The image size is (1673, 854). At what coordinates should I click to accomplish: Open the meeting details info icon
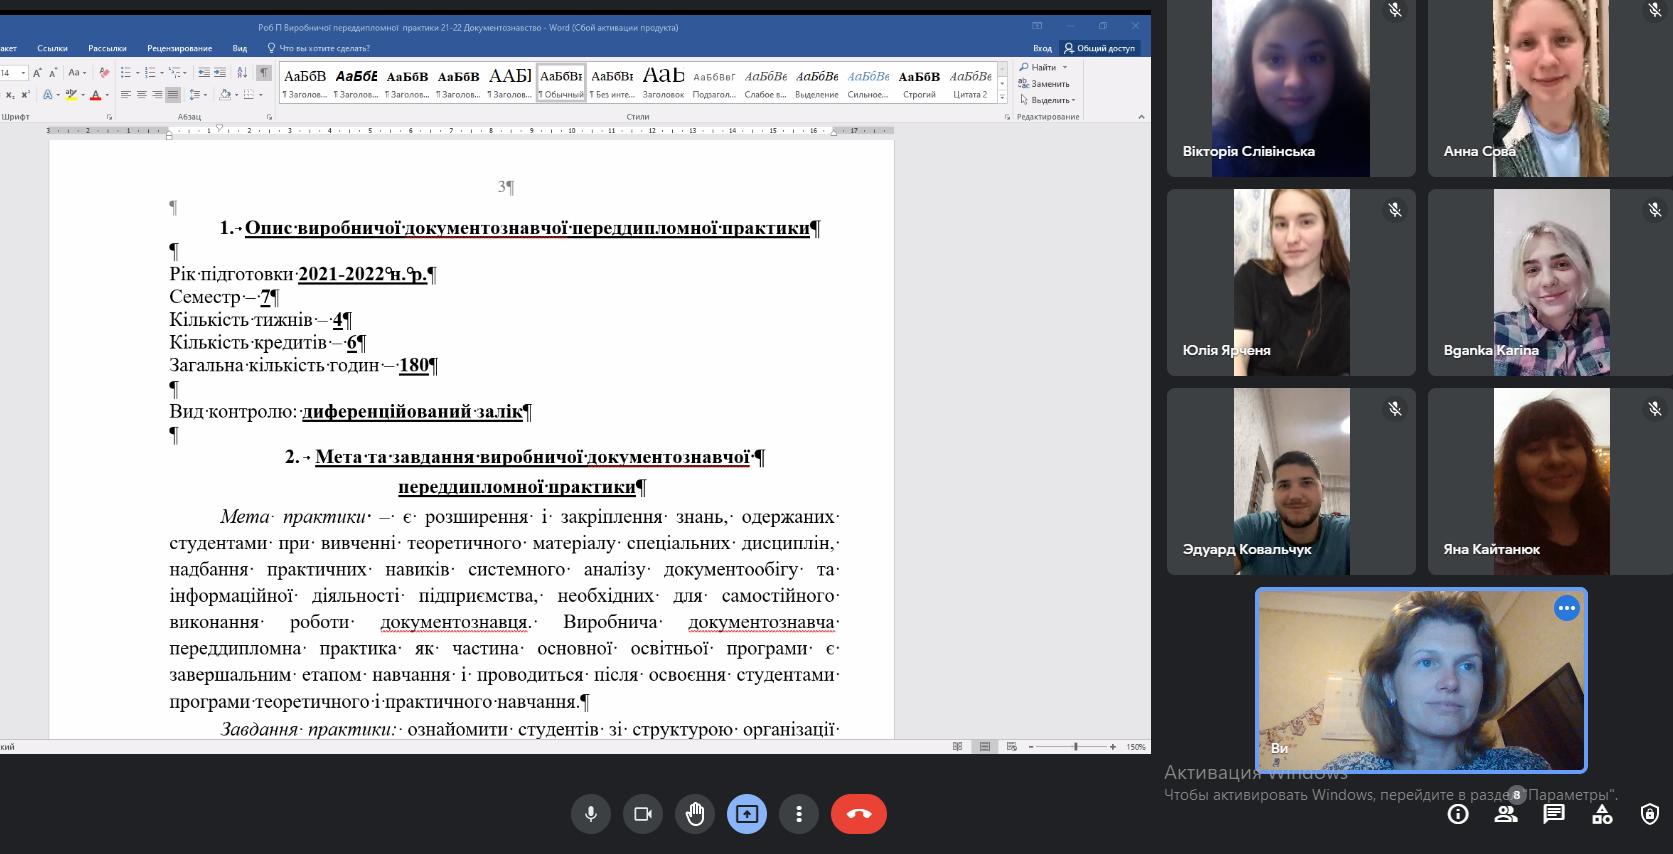pos(1458,814)
